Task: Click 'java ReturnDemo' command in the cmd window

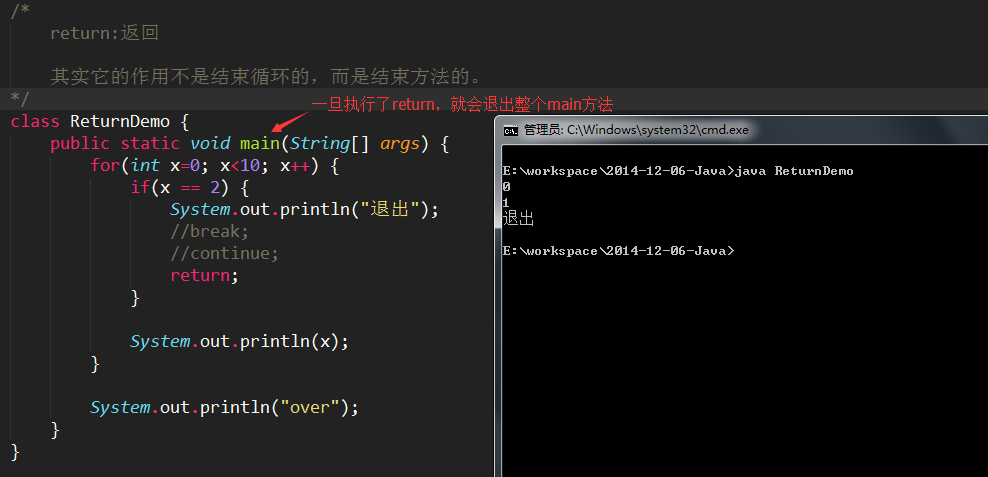Action: click(x=795, y=171)
